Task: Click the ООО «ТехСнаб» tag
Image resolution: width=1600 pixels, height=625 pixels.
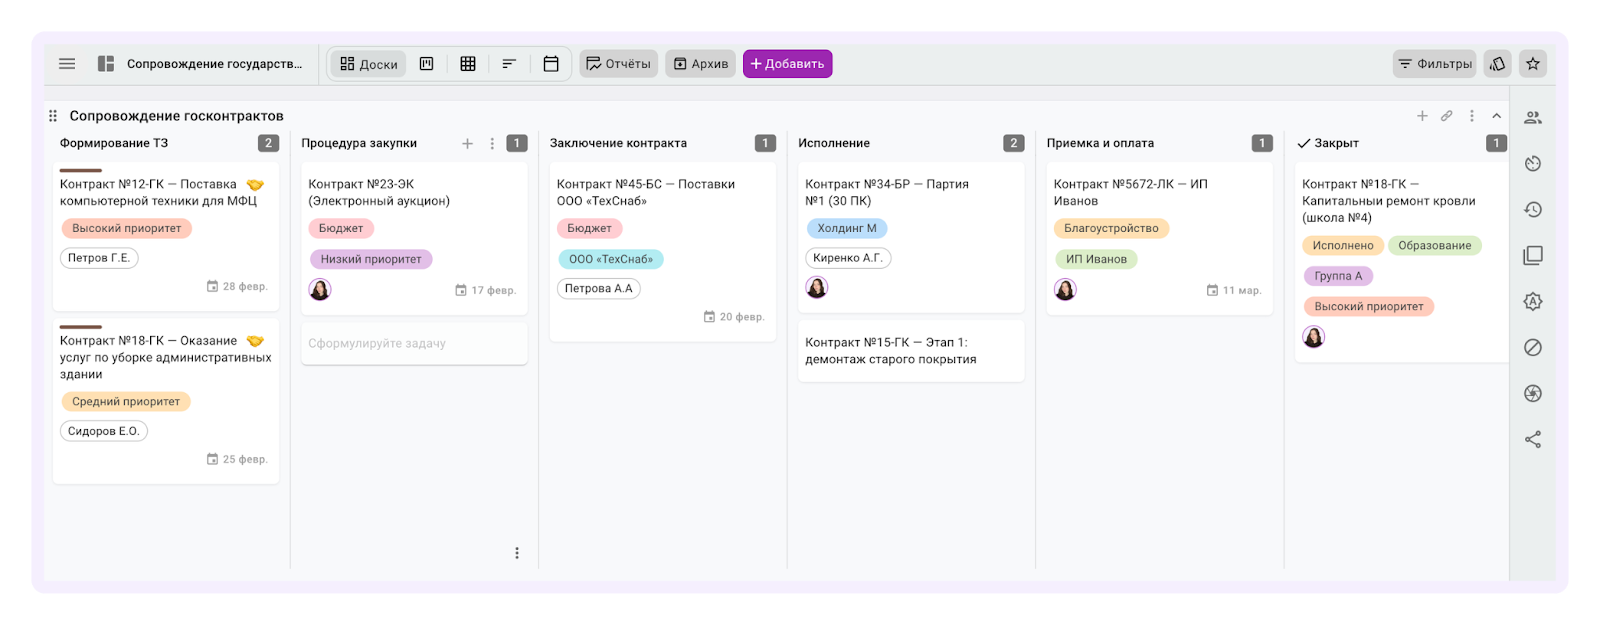Action: [x=611, y=259]
